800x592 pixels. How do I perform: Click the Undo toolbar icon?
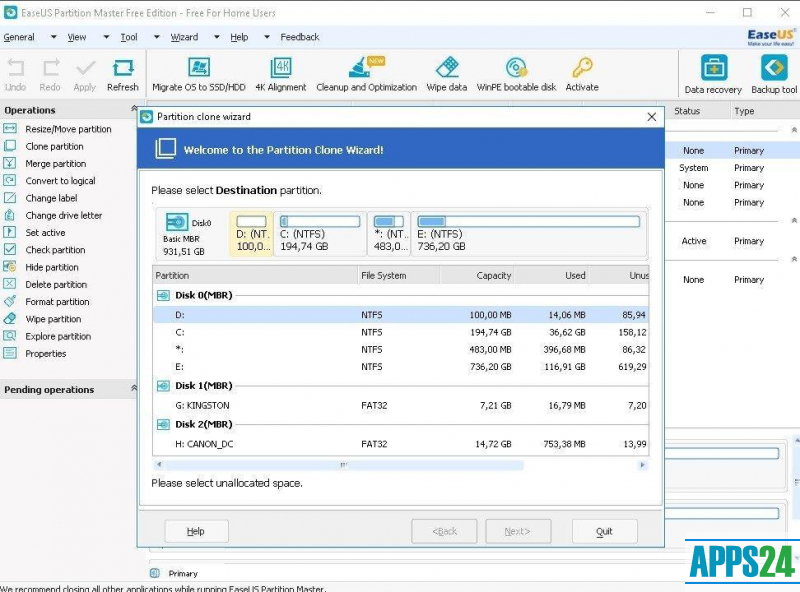click(15, 68)
